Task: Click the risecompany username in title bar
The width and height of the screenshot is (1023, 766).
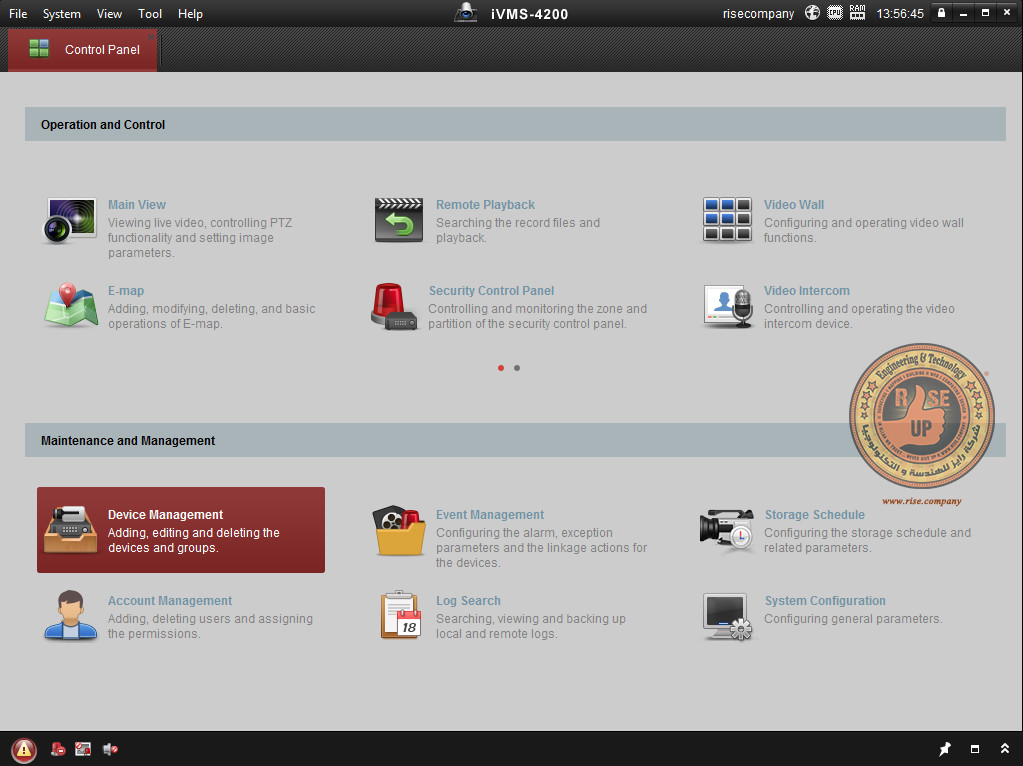Action: tap(758, 14)
